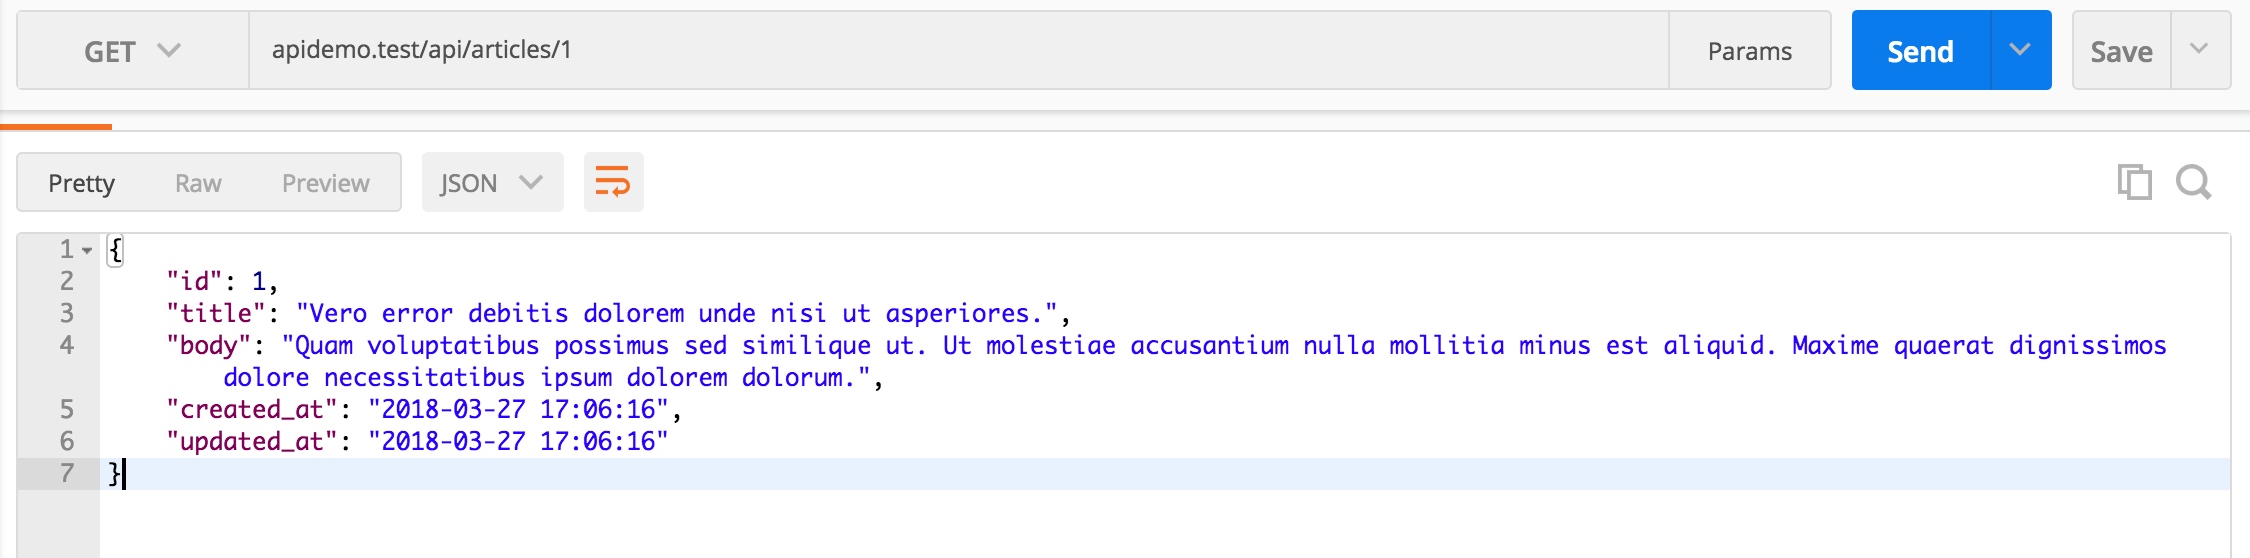Switch to the Preview view tab
The height and width of the screenshot is (558, 2250).
click(326, 183)
